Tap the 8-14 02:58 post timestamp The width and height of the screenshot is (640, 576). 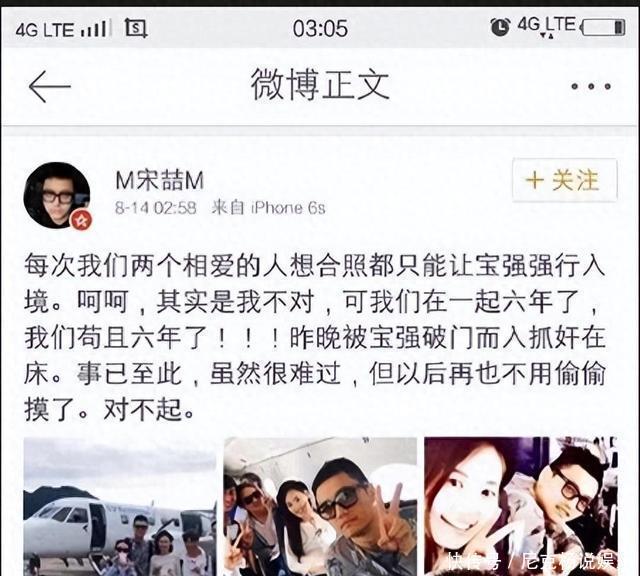[x=156, y=208]
